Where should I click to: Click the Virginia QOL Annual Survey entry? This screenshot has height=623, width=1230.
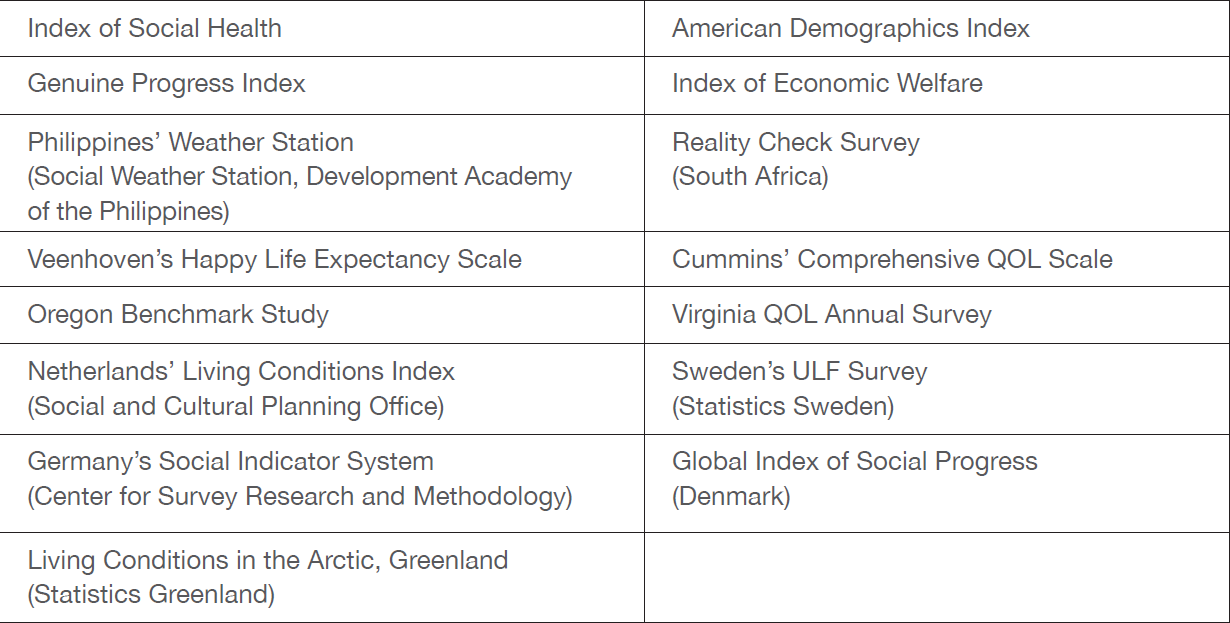click(831, 314)
